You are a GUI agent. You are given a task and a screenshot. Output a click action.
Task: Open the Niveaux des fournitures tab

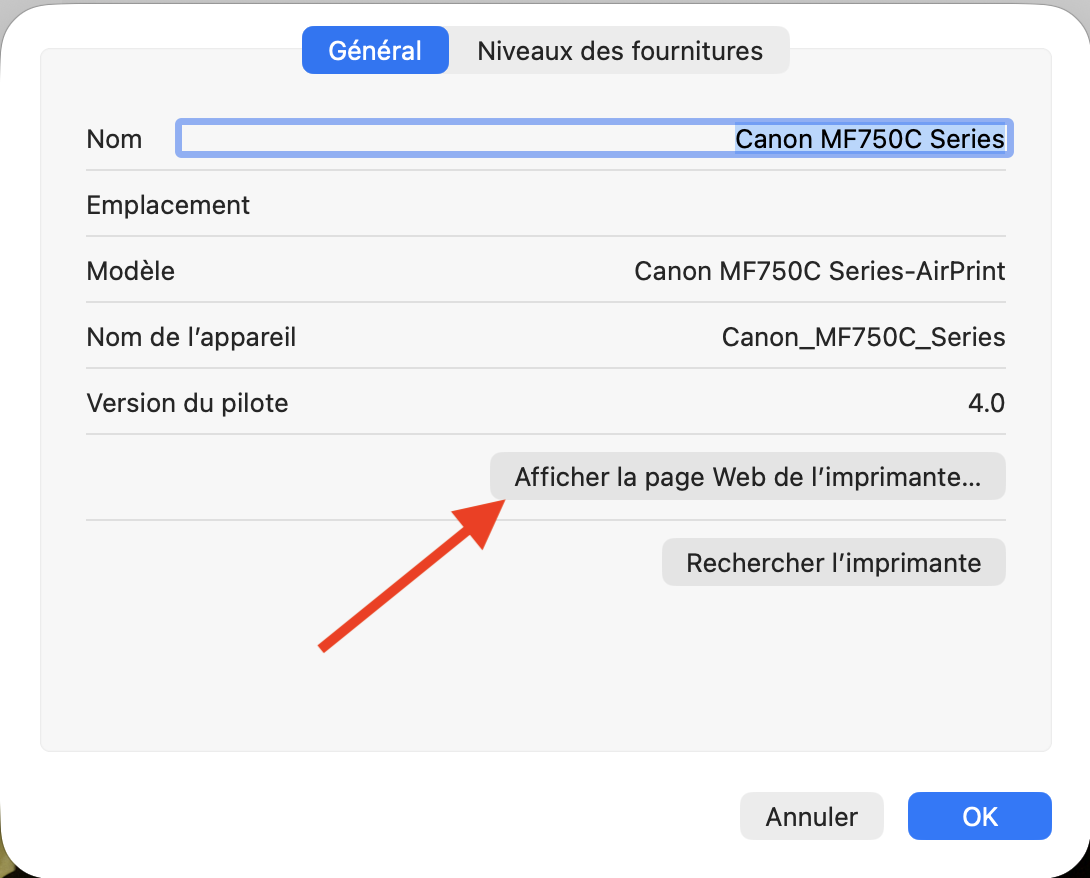620,50
